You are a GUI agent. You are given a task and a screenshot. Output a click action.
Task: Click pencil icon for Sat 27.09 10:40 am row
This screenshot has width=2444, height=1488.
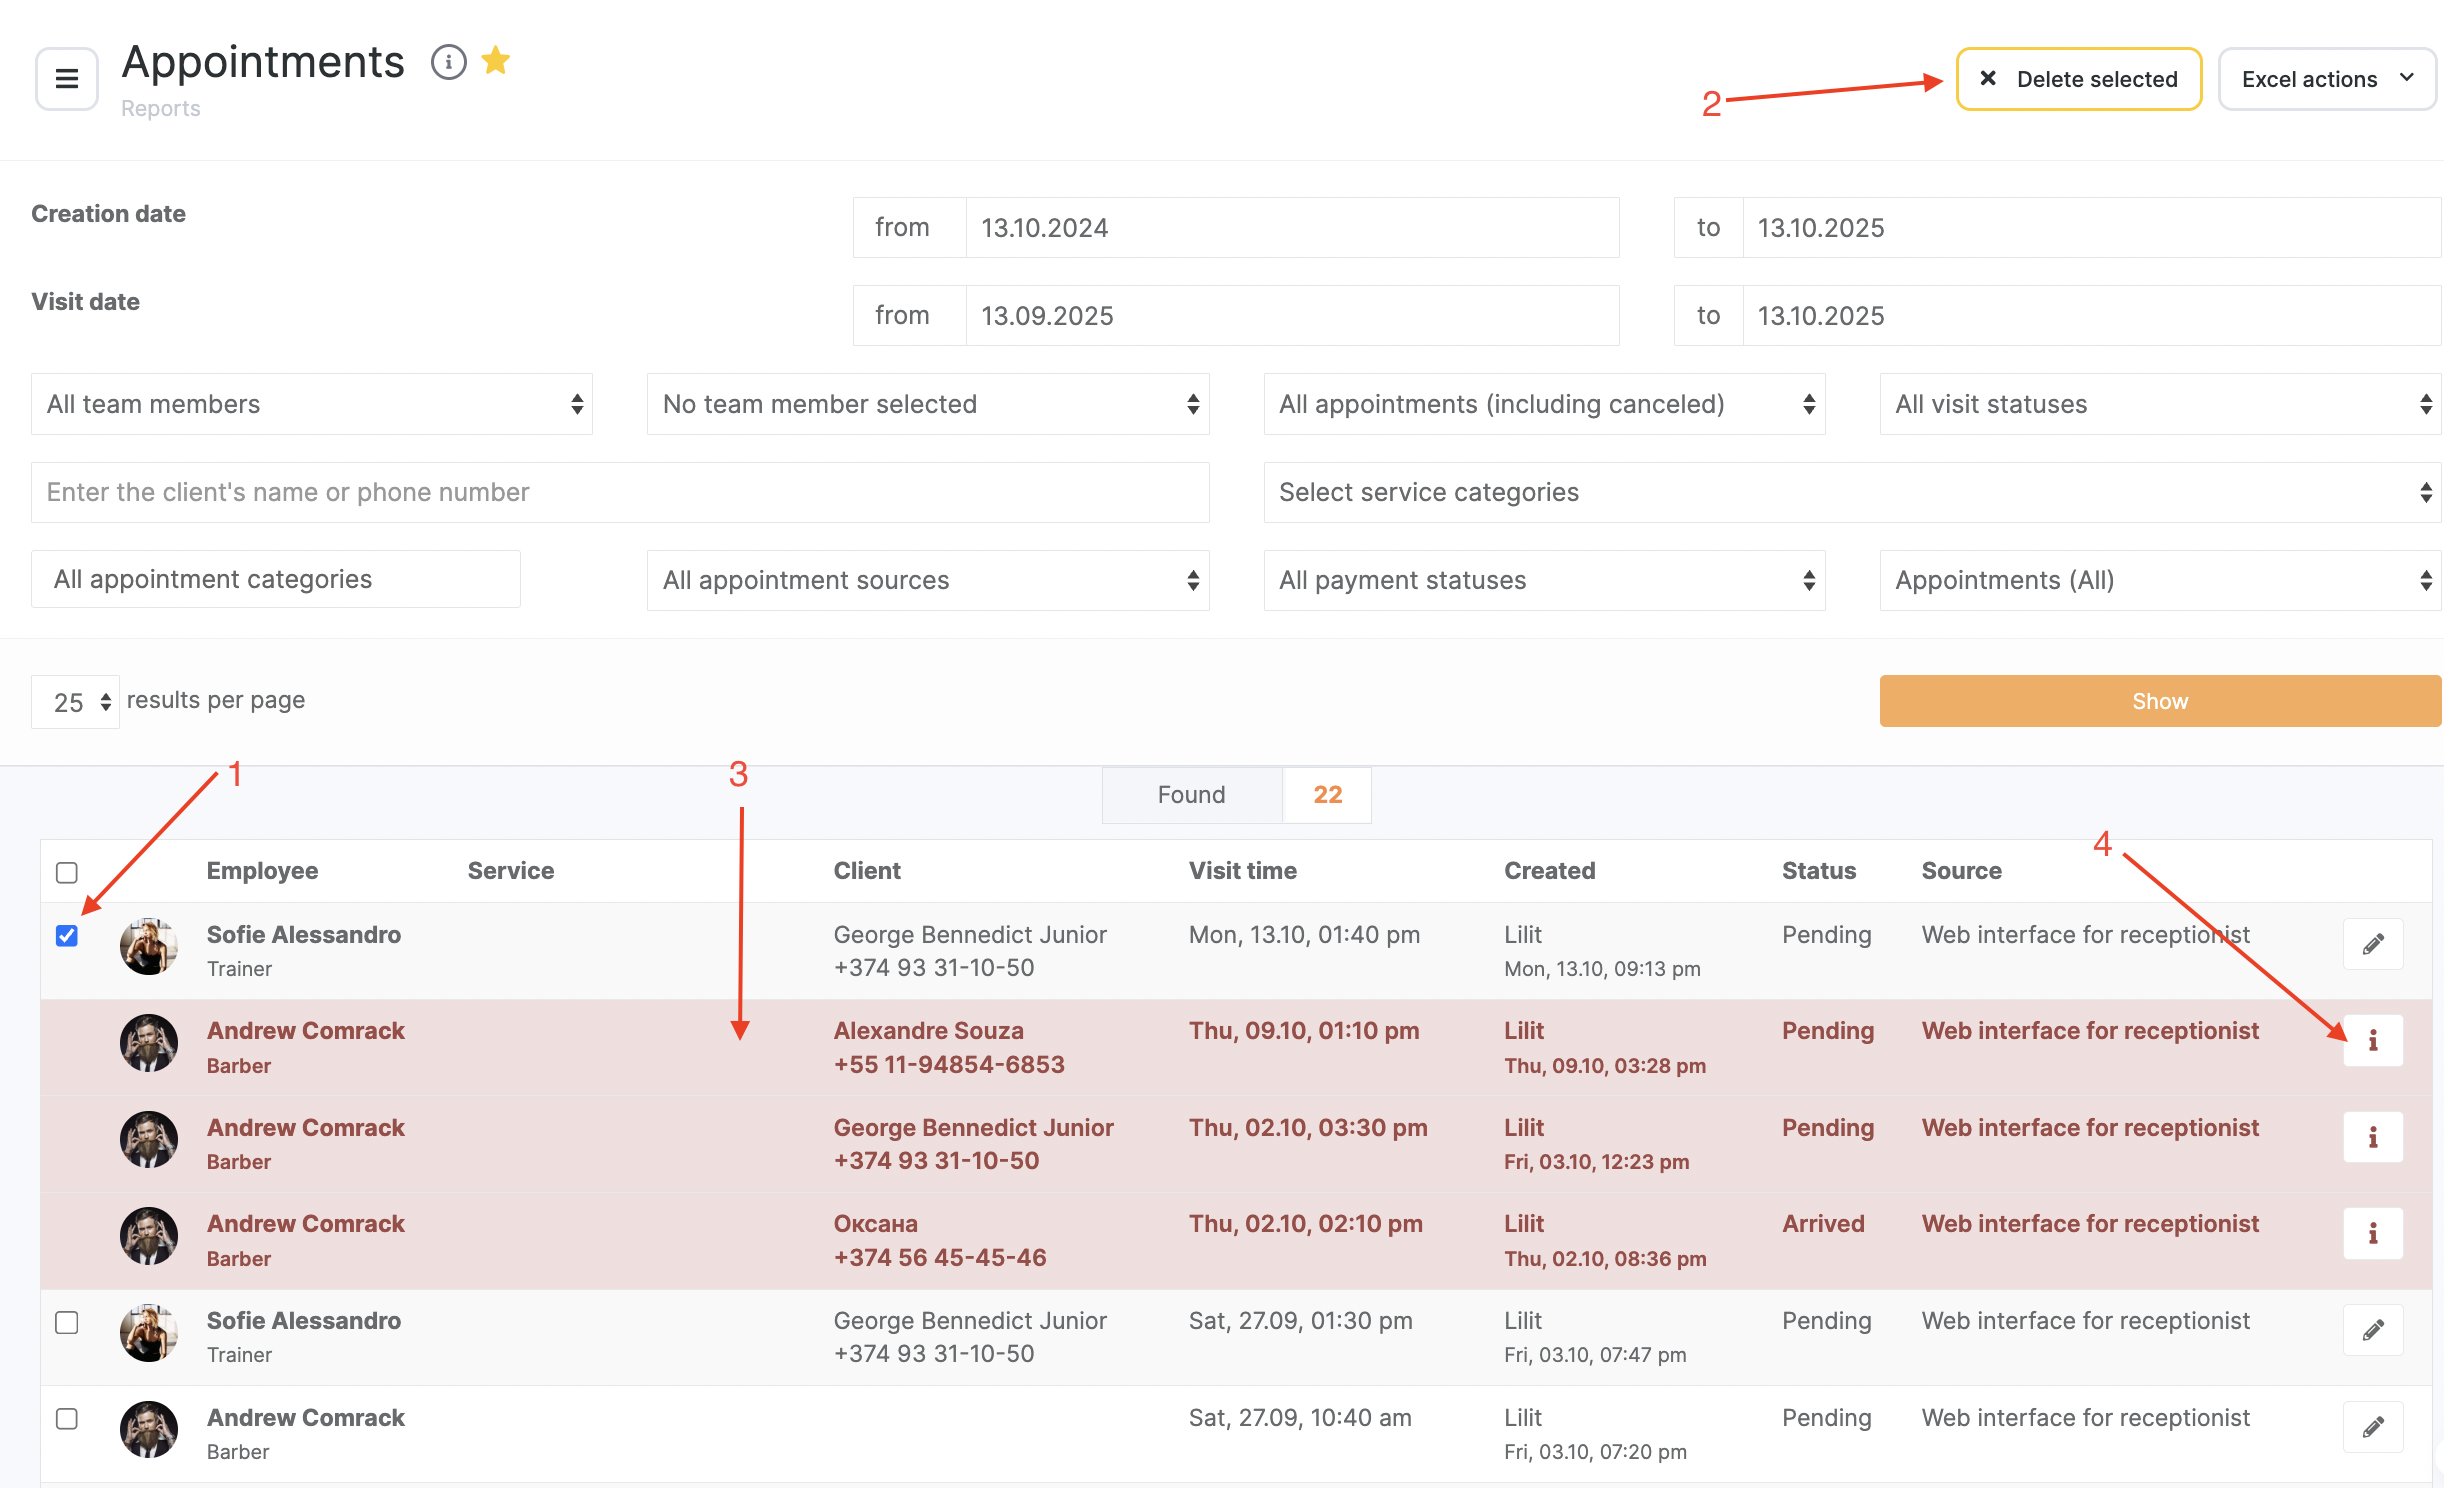click(x=2372, y=1427)
